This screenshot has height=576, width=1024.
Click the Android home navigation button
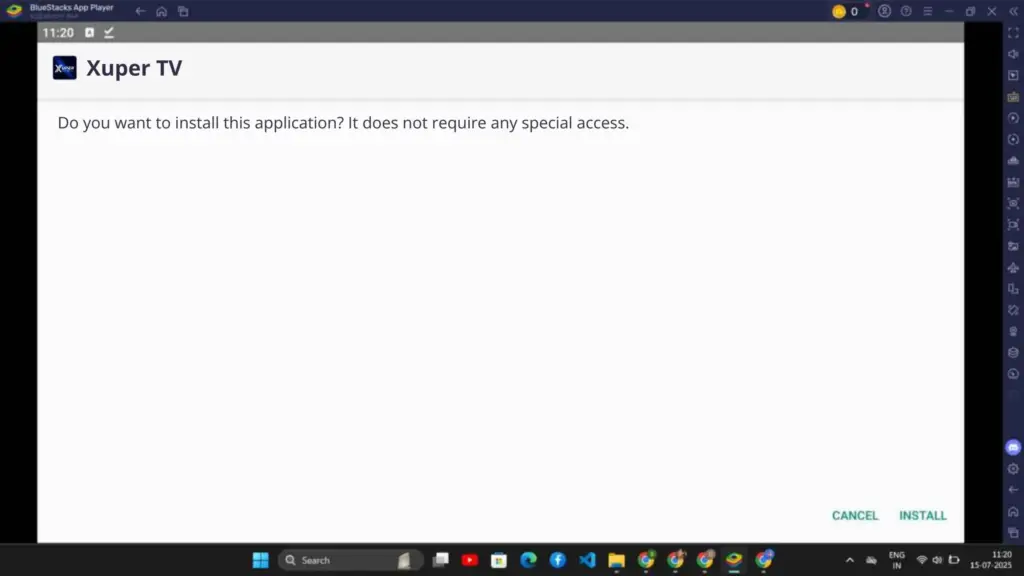click(x=161, y=11)
